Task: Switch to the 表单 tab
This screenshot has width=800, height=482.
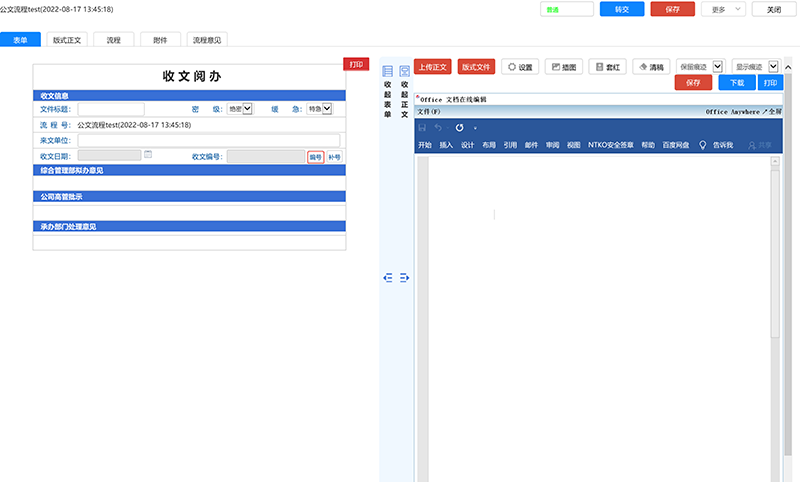Action: 20,40
